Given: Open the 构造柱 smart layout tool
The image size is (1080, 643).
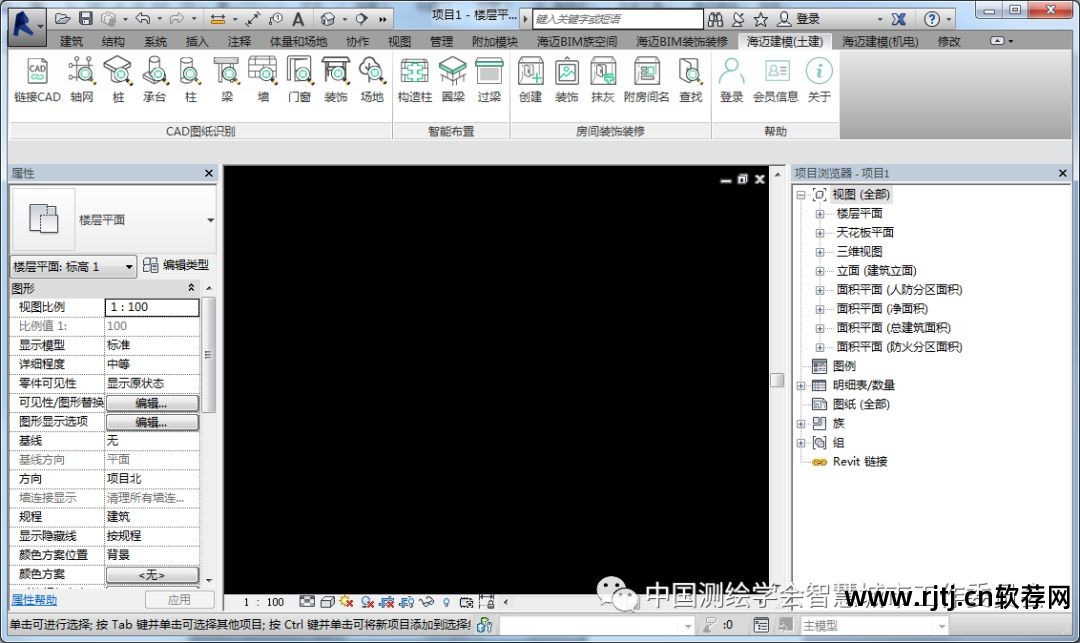Looking at the screenshot, I should [x=415, y=80].
